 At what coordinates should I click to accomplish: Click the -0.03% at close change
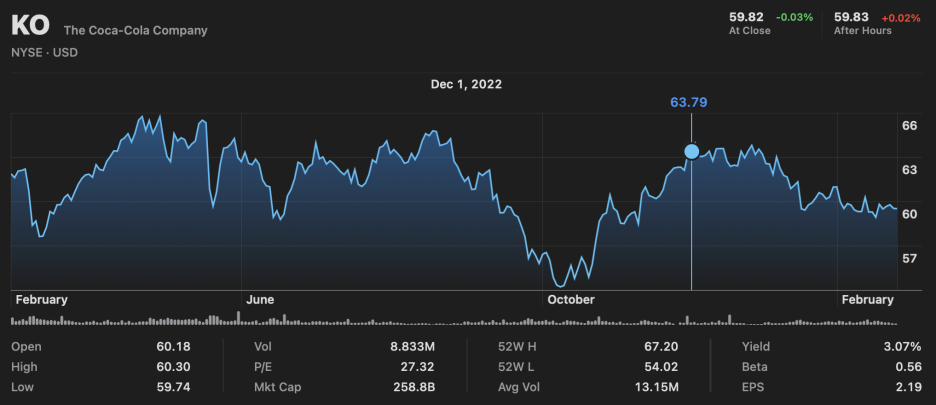click(795, 17)
